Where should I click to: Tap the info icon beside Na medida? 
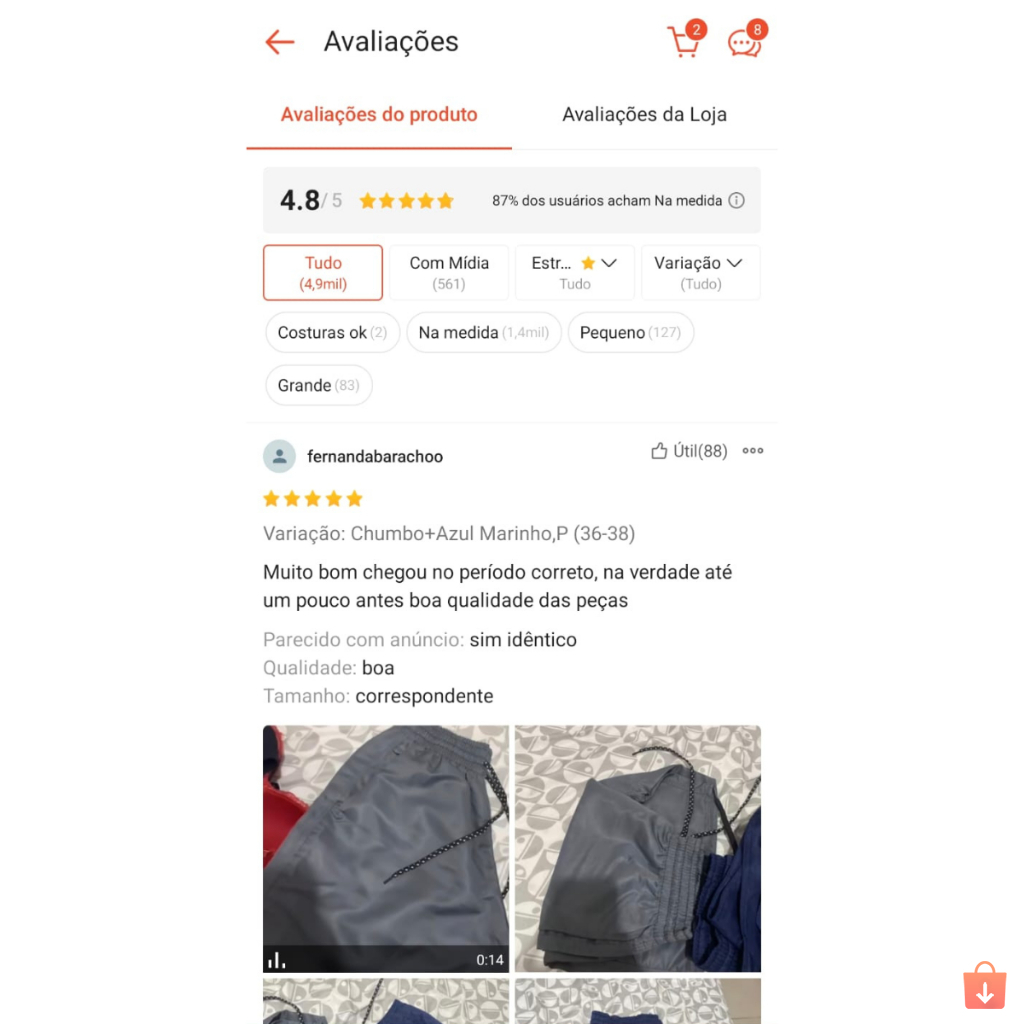736,200
